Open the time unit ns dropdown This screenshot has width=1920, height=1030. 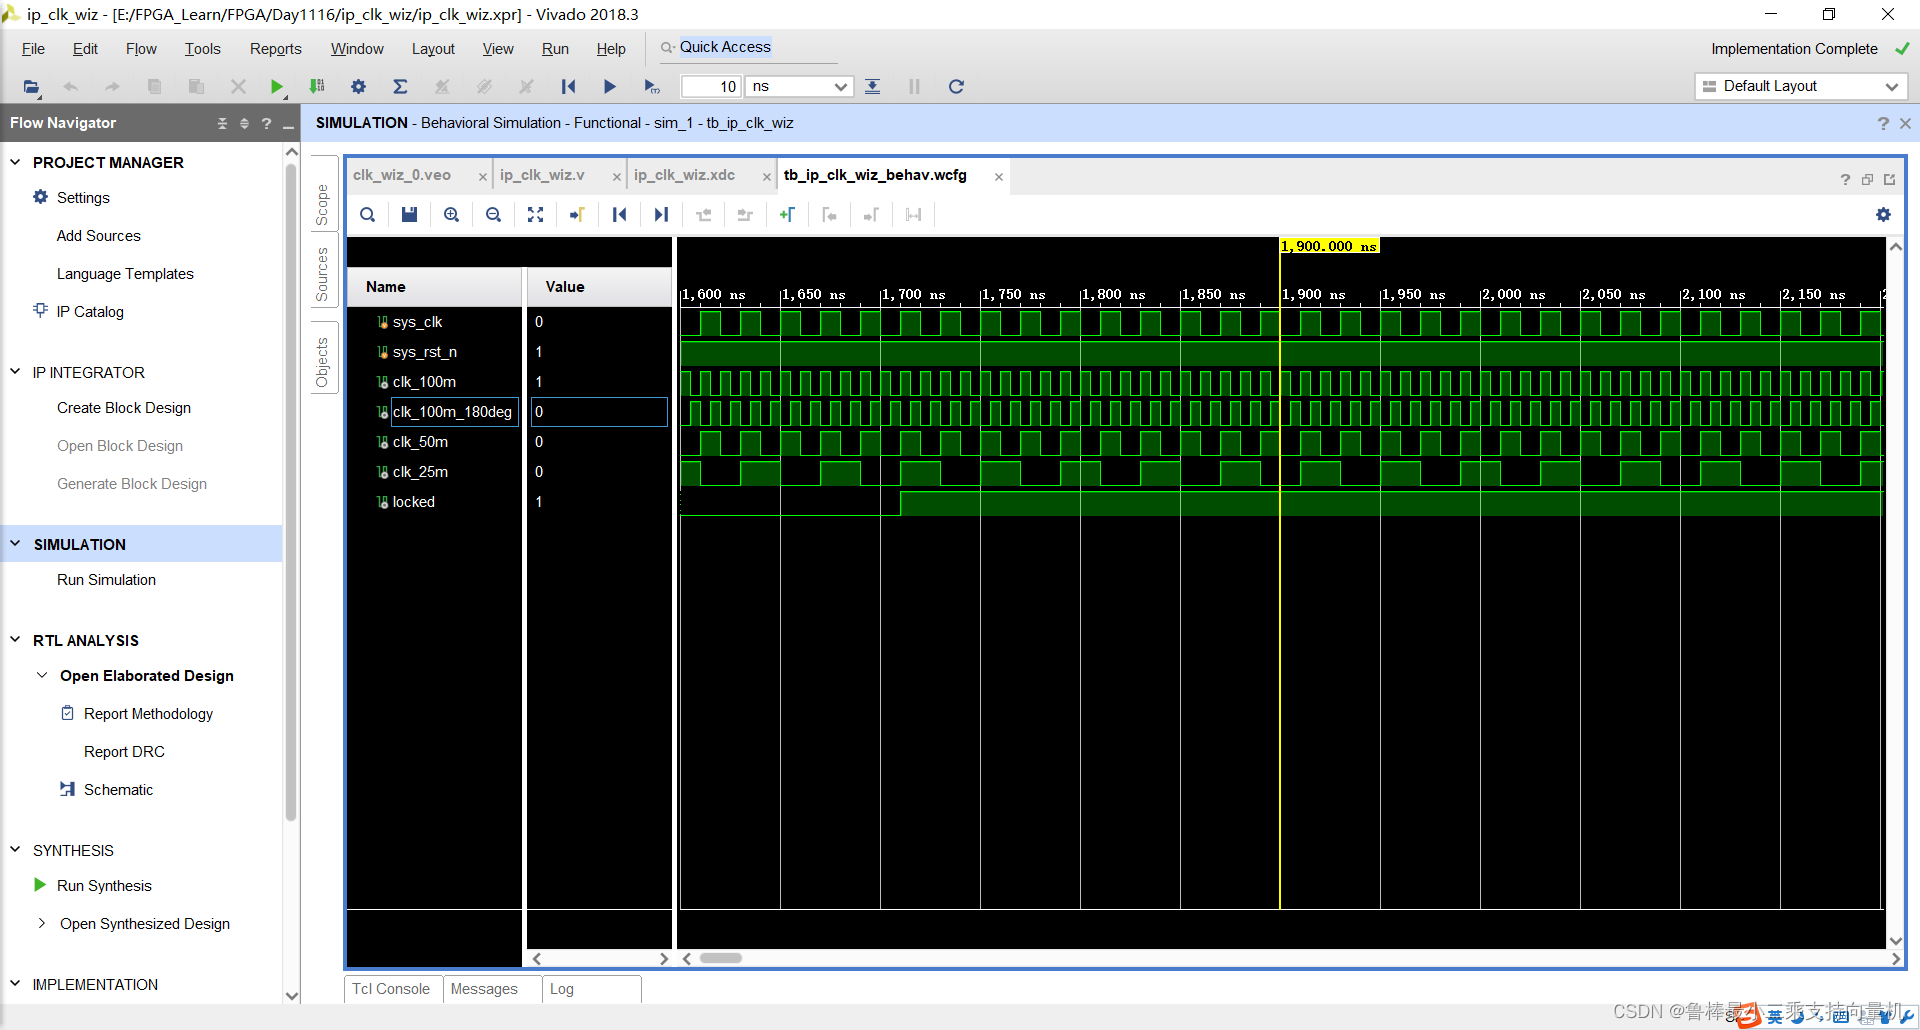[x=800, y=87]
